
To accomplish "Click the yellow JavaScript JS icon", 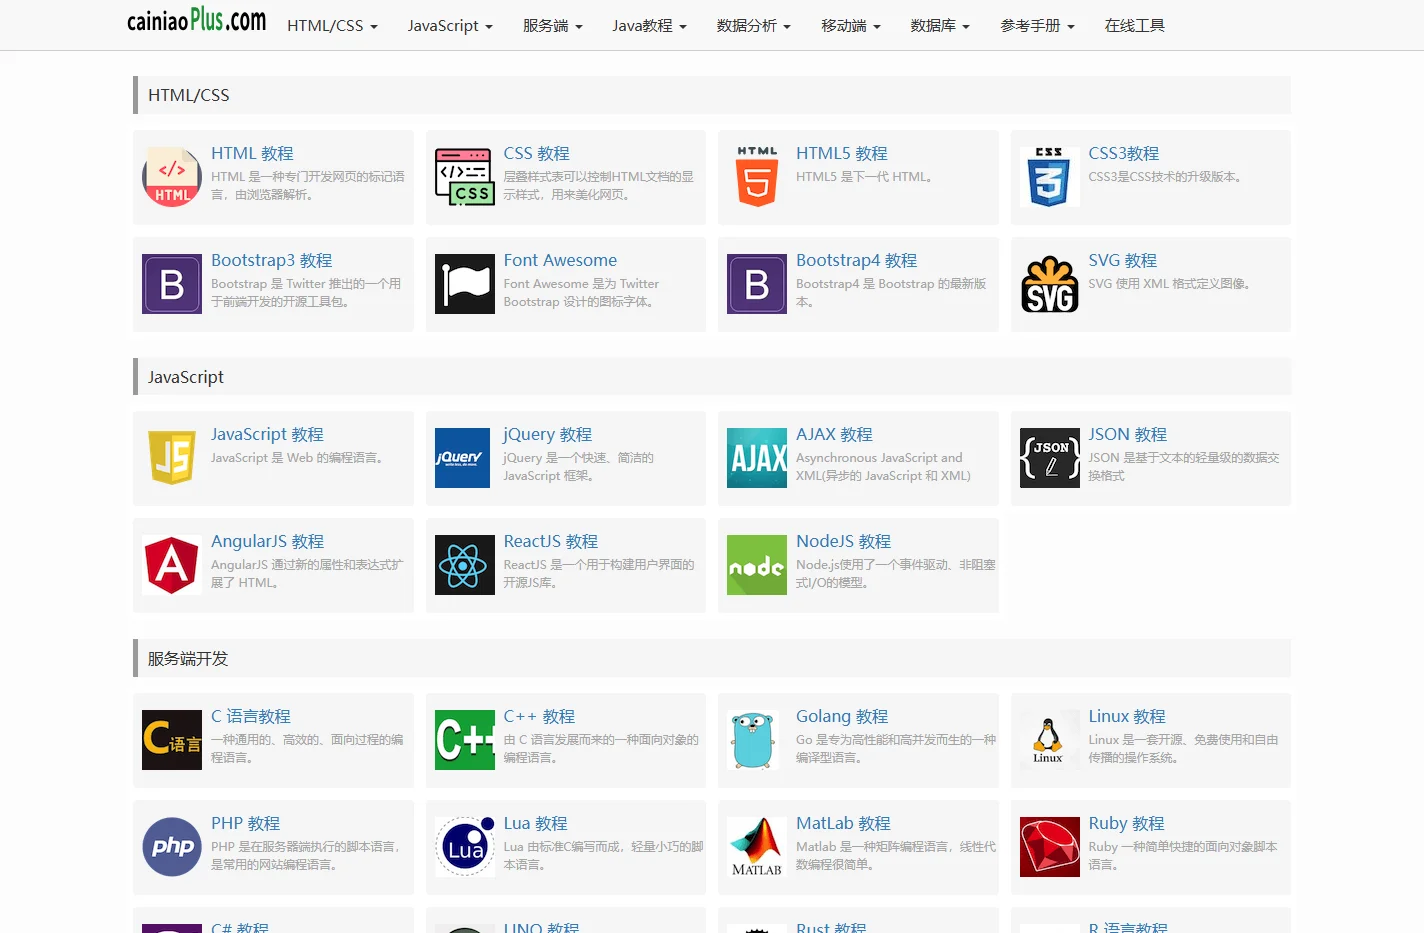I will click(x=172, y=458).
